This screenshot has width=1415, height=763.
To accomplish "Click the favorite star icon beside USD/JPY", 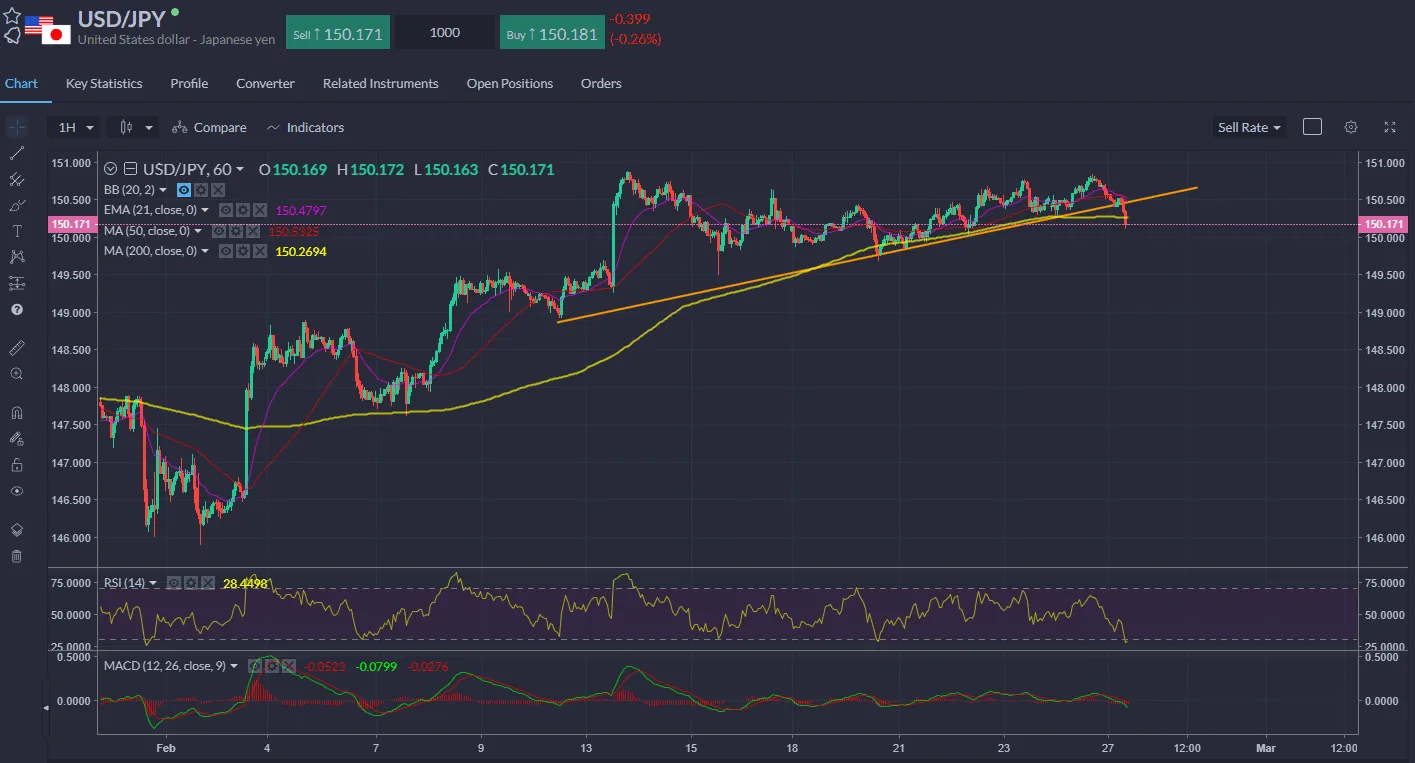I will tap(11, 17).
